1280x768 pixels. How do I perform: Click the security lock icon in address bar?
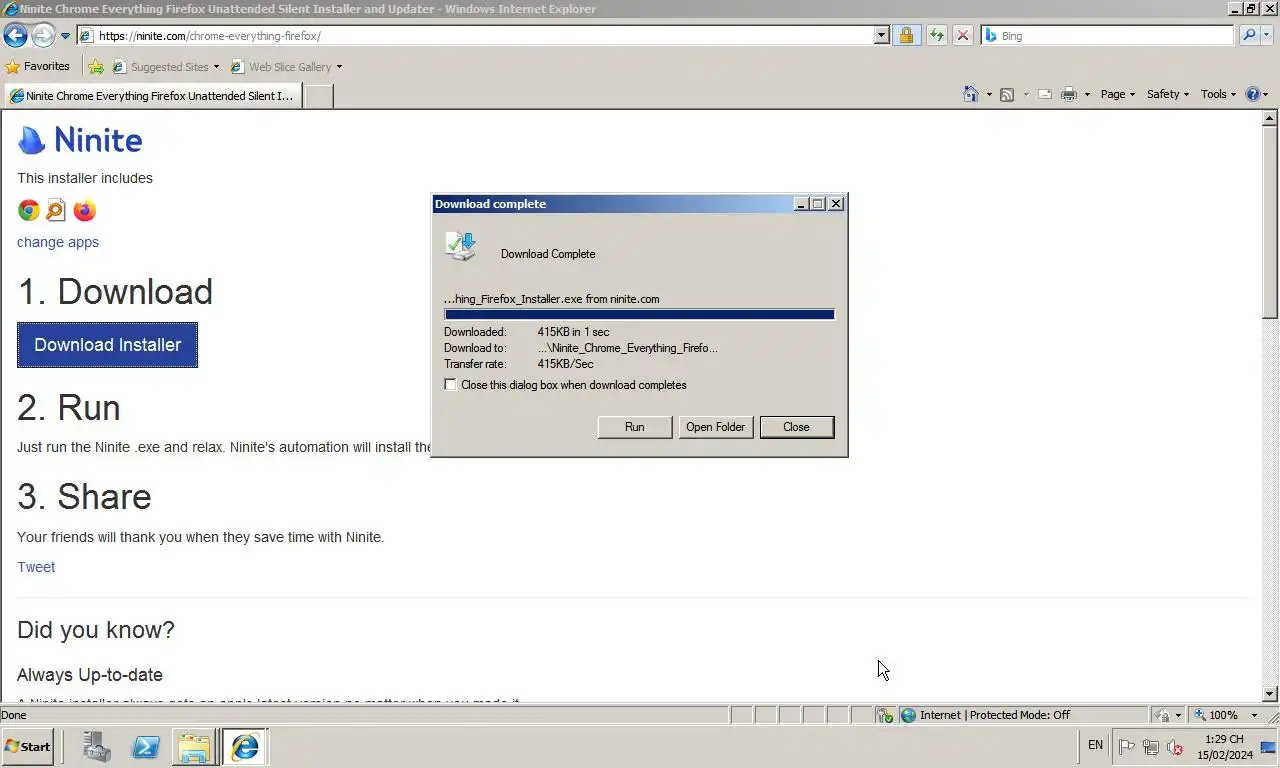(x=906, y=36)
